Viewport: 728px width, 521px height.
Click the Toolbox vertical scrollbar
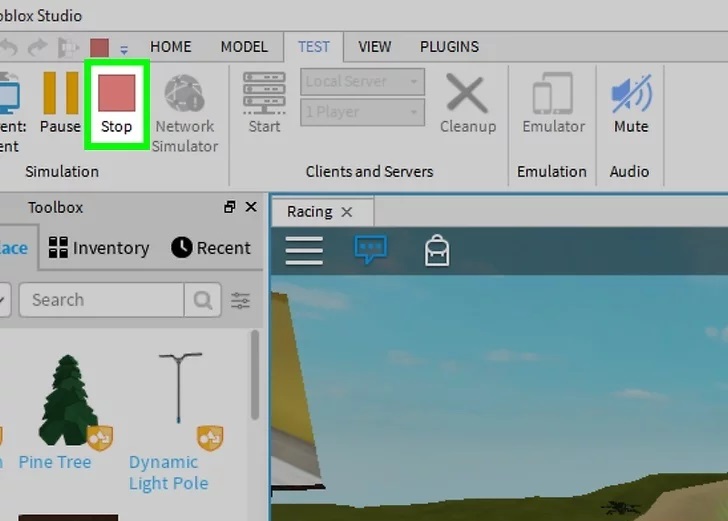(254, 374)
